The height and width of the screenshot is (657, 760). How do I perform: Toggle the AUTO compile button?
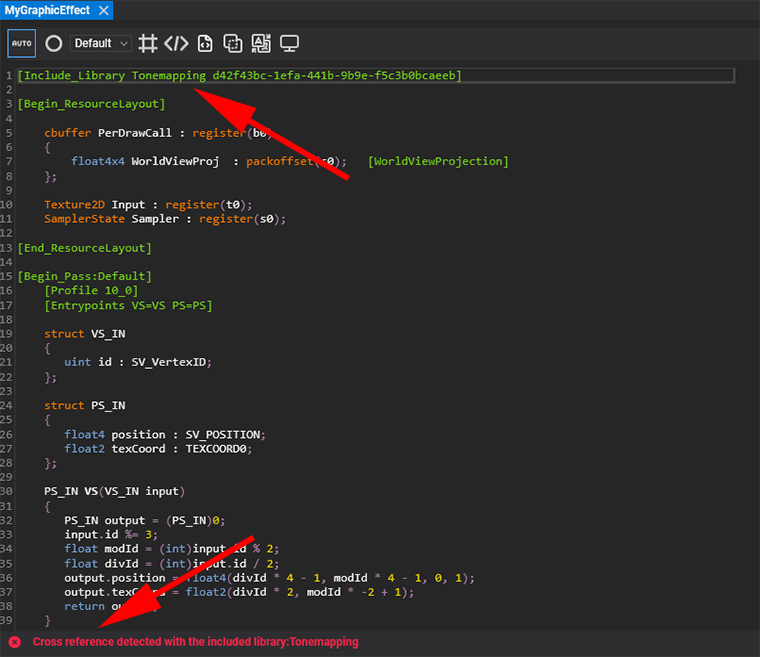tap(22, 43)
